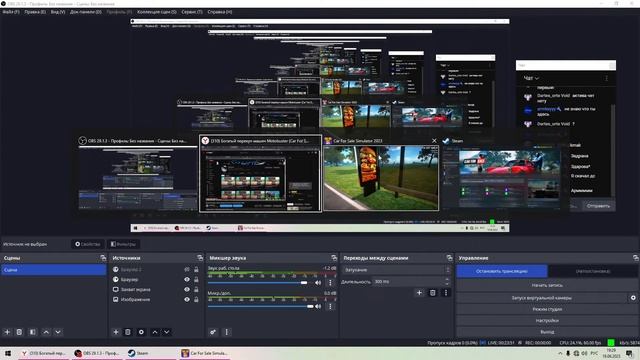The width and height of the screenshot is (640, 360).
Task: Open the transition type dropdown Затухание
Action: pos(397,270)
